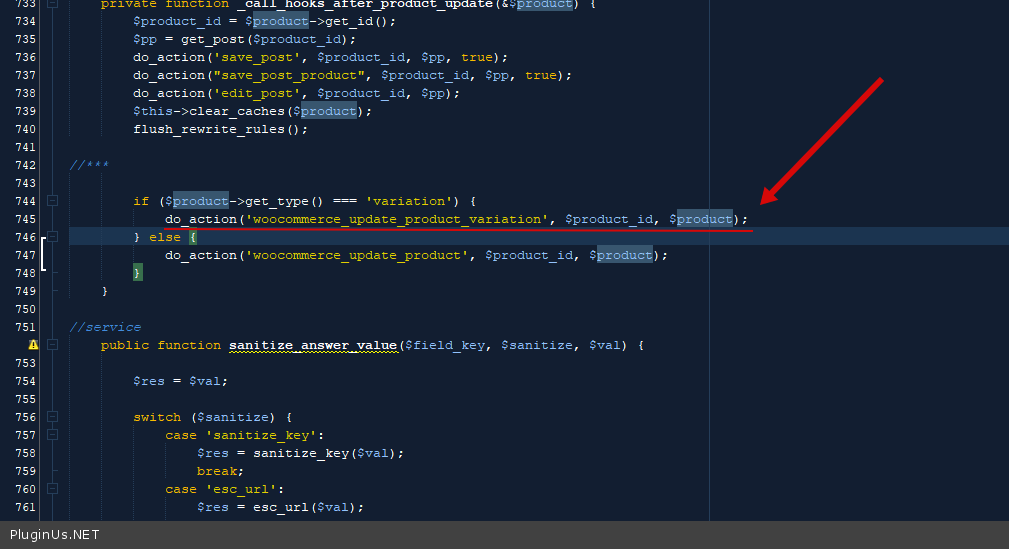
Task: Click the warning icon on line 752
Action: [x=33, y=345]
